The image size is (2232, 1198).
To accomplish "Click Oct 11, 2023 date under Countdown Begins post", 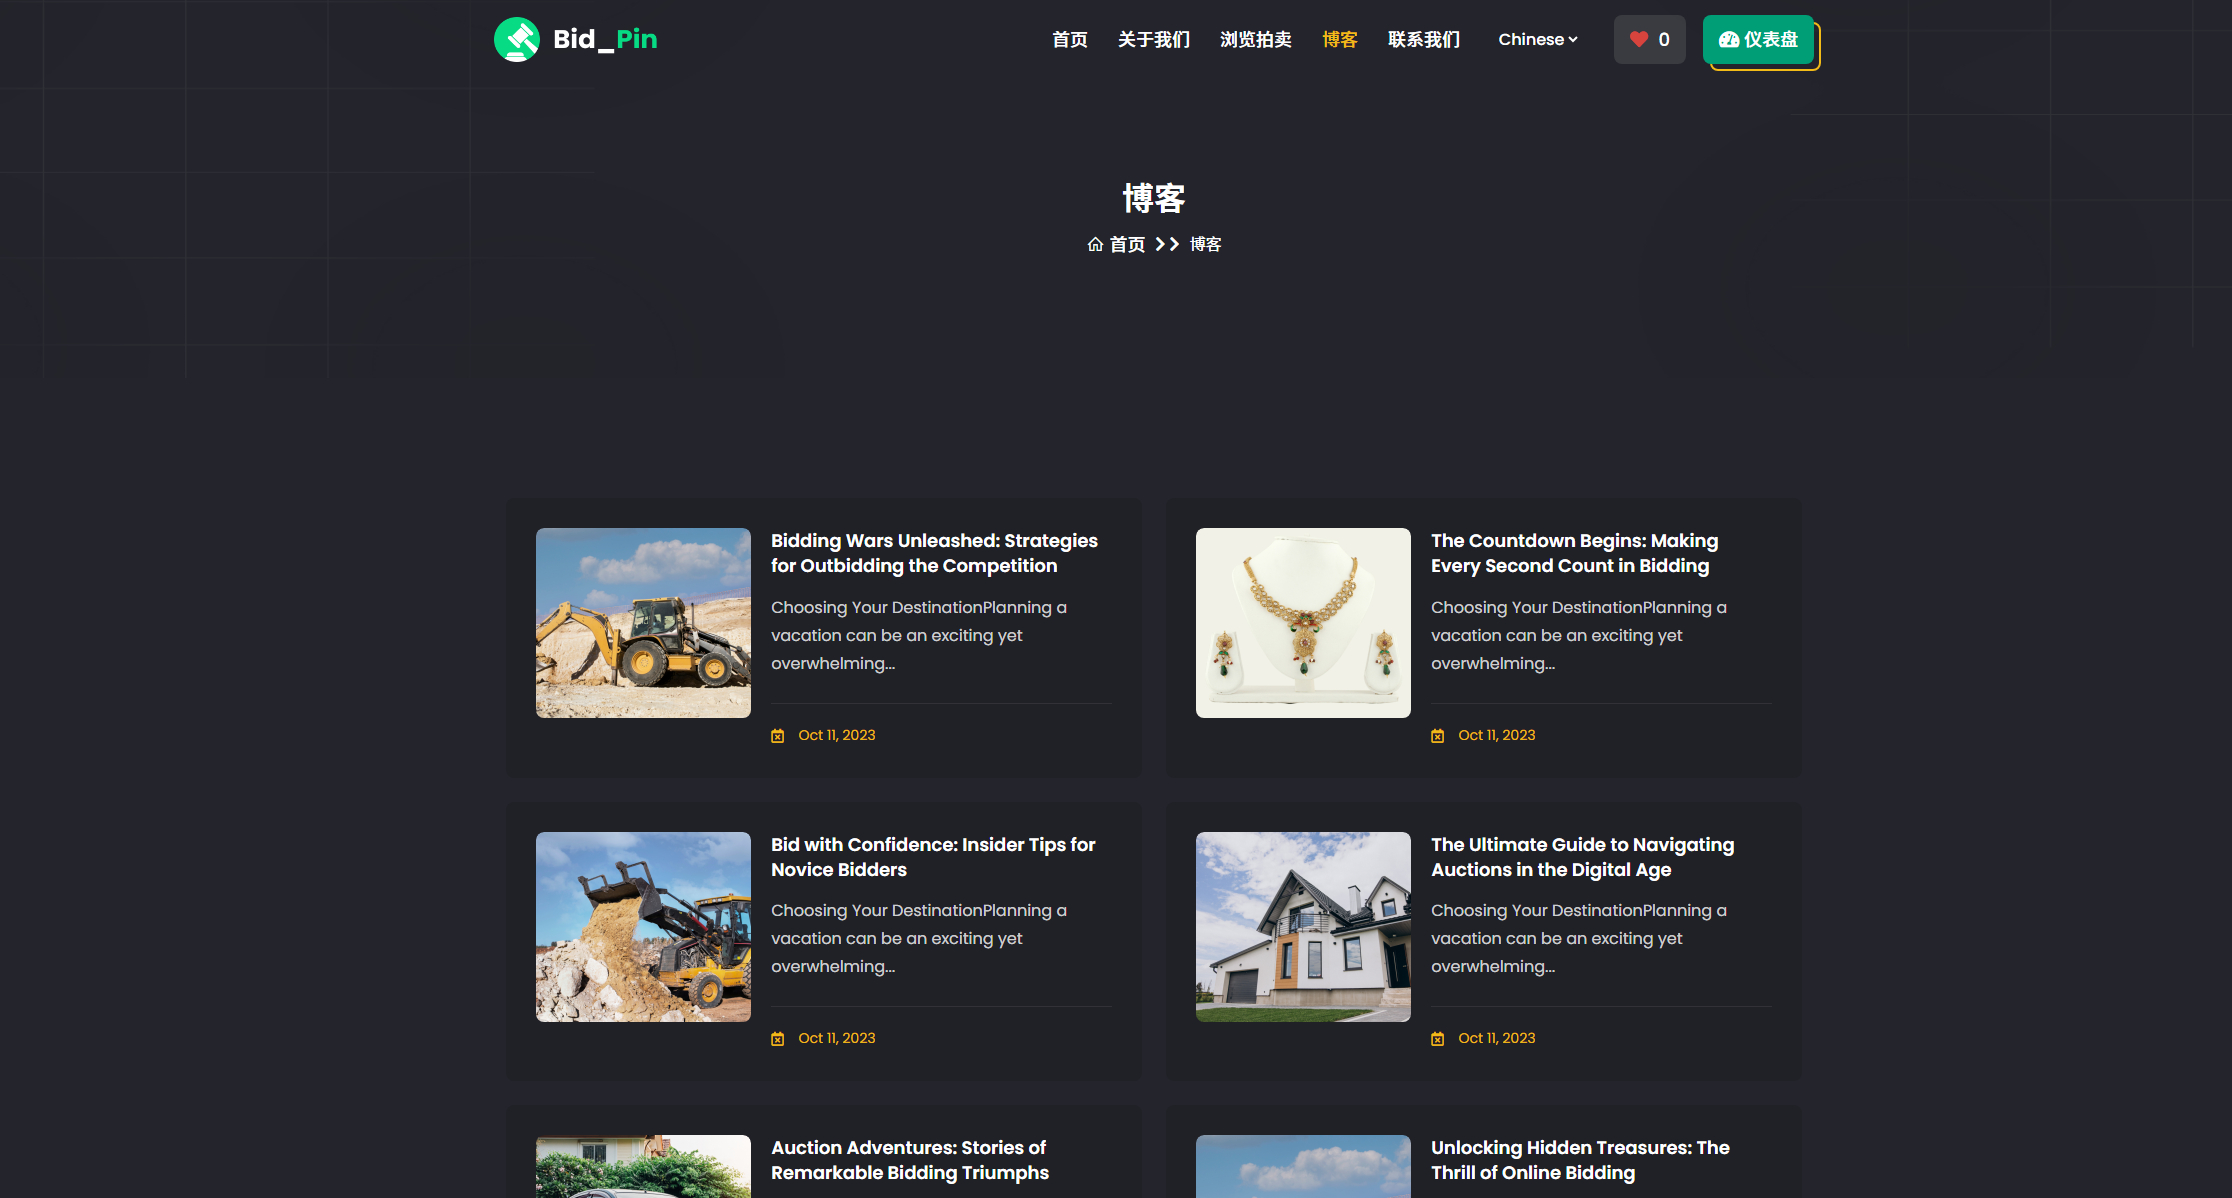I will (x=1497, y=735).
